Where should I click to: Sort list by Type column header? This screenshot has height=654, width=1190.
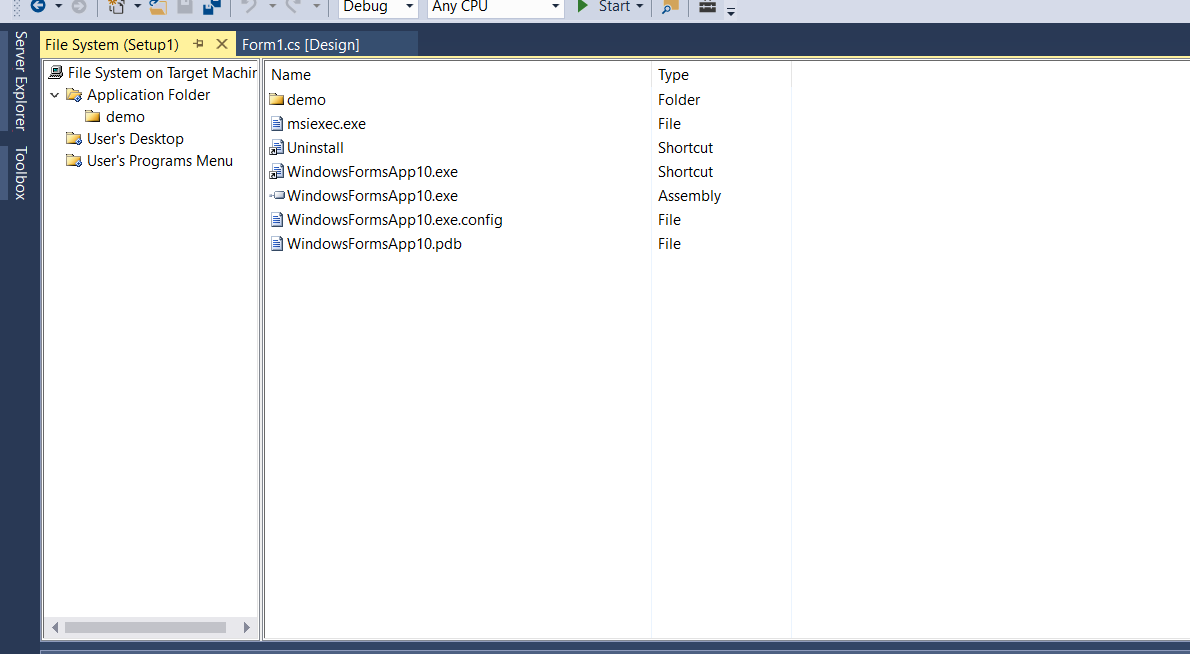pyautogui.click(x=721, y=74)
